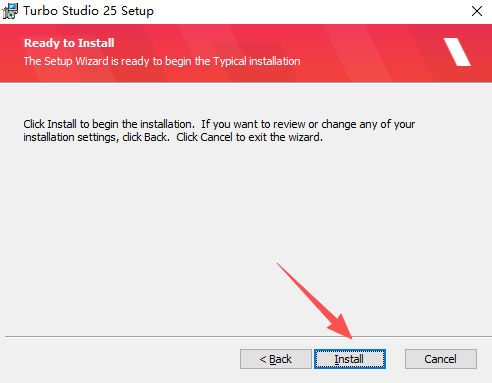Click the white Turbo slash logo
The image size is (492, 383).
tap(457, 52)
